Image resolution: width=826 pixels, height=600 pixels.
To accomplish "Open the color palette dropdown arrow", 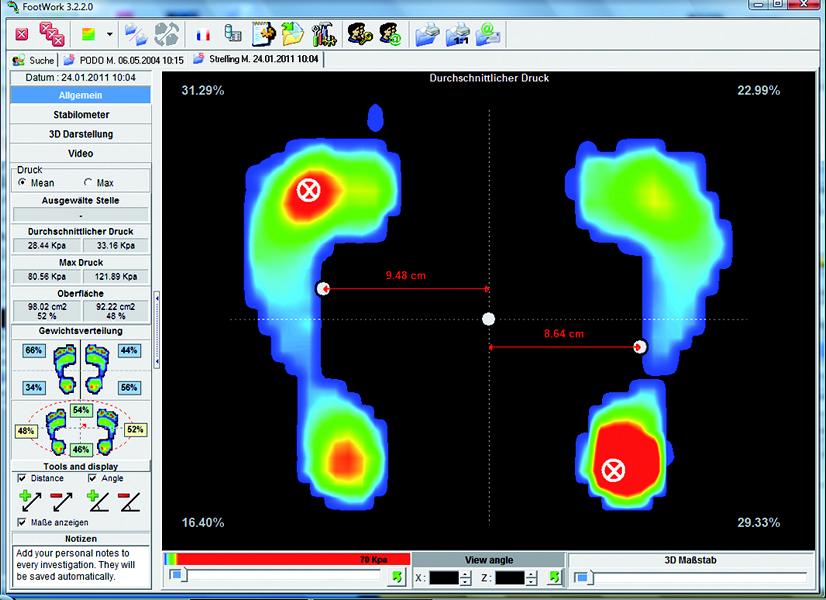I will click(108, 35).
